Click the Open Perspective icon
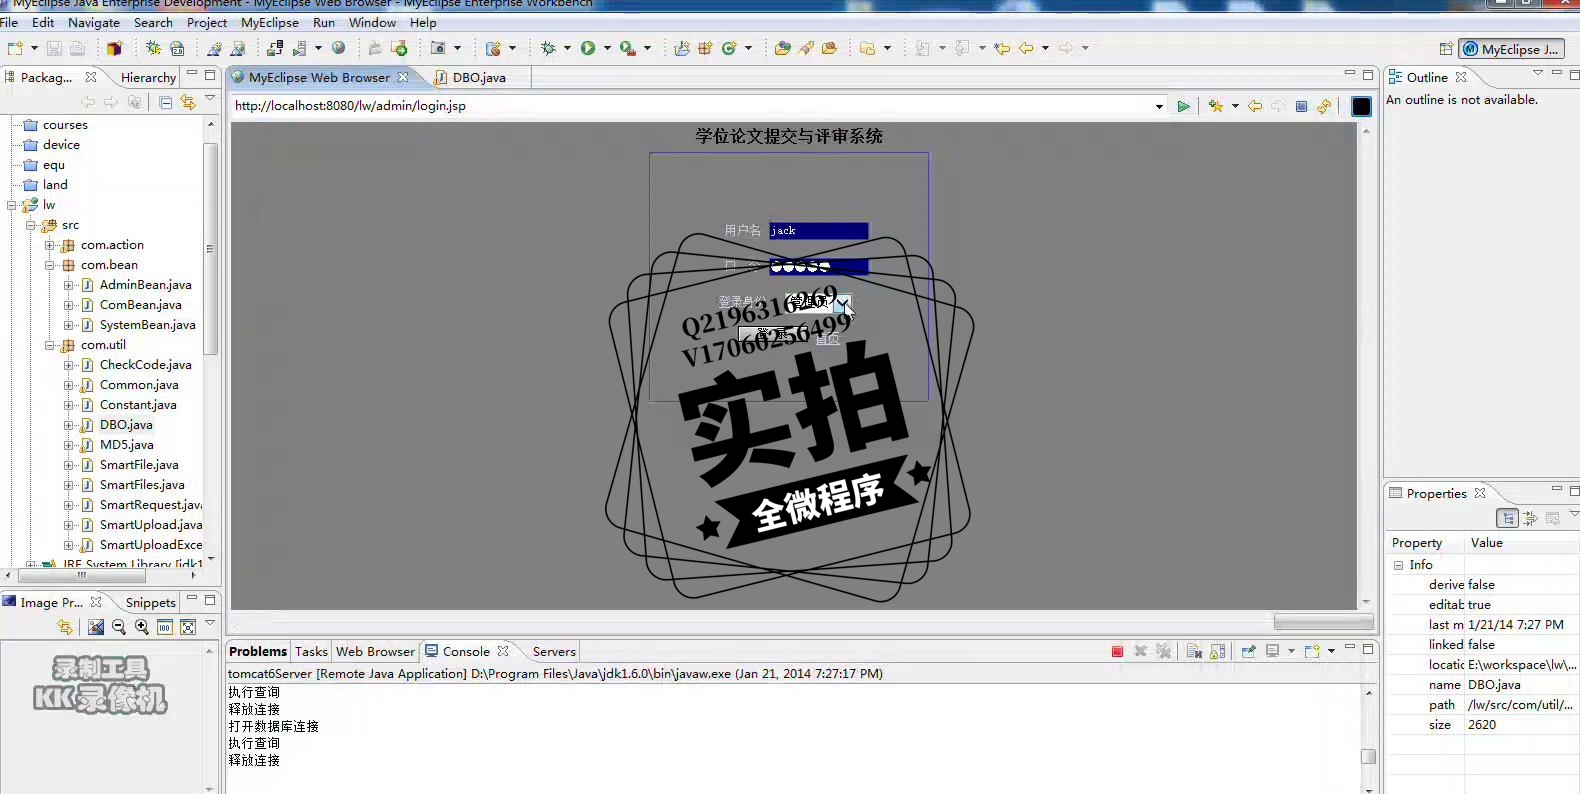Viewport: 1580px width, 794px height. 1446,49
